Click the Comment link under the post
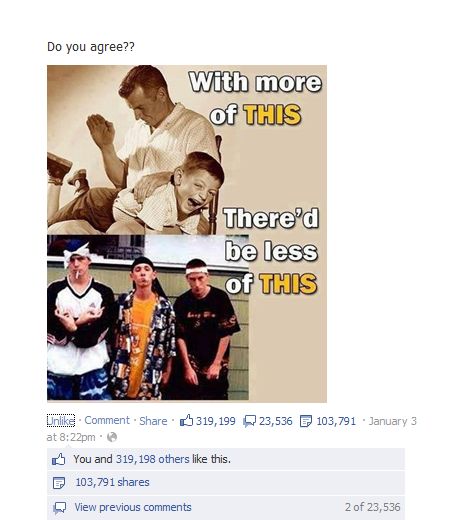The width and height of the screenshot is (468, 520). pyautogui.click(x=107, y=420)
